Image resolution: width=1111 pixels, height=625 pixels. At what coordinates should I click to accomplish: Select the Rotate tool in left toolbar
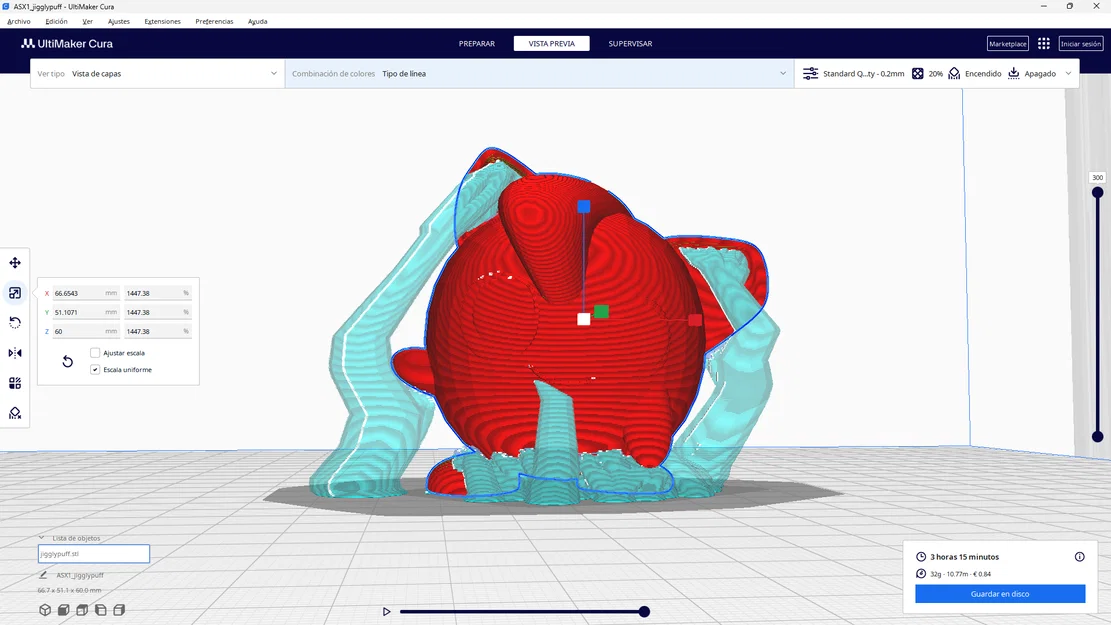point(15,322)
